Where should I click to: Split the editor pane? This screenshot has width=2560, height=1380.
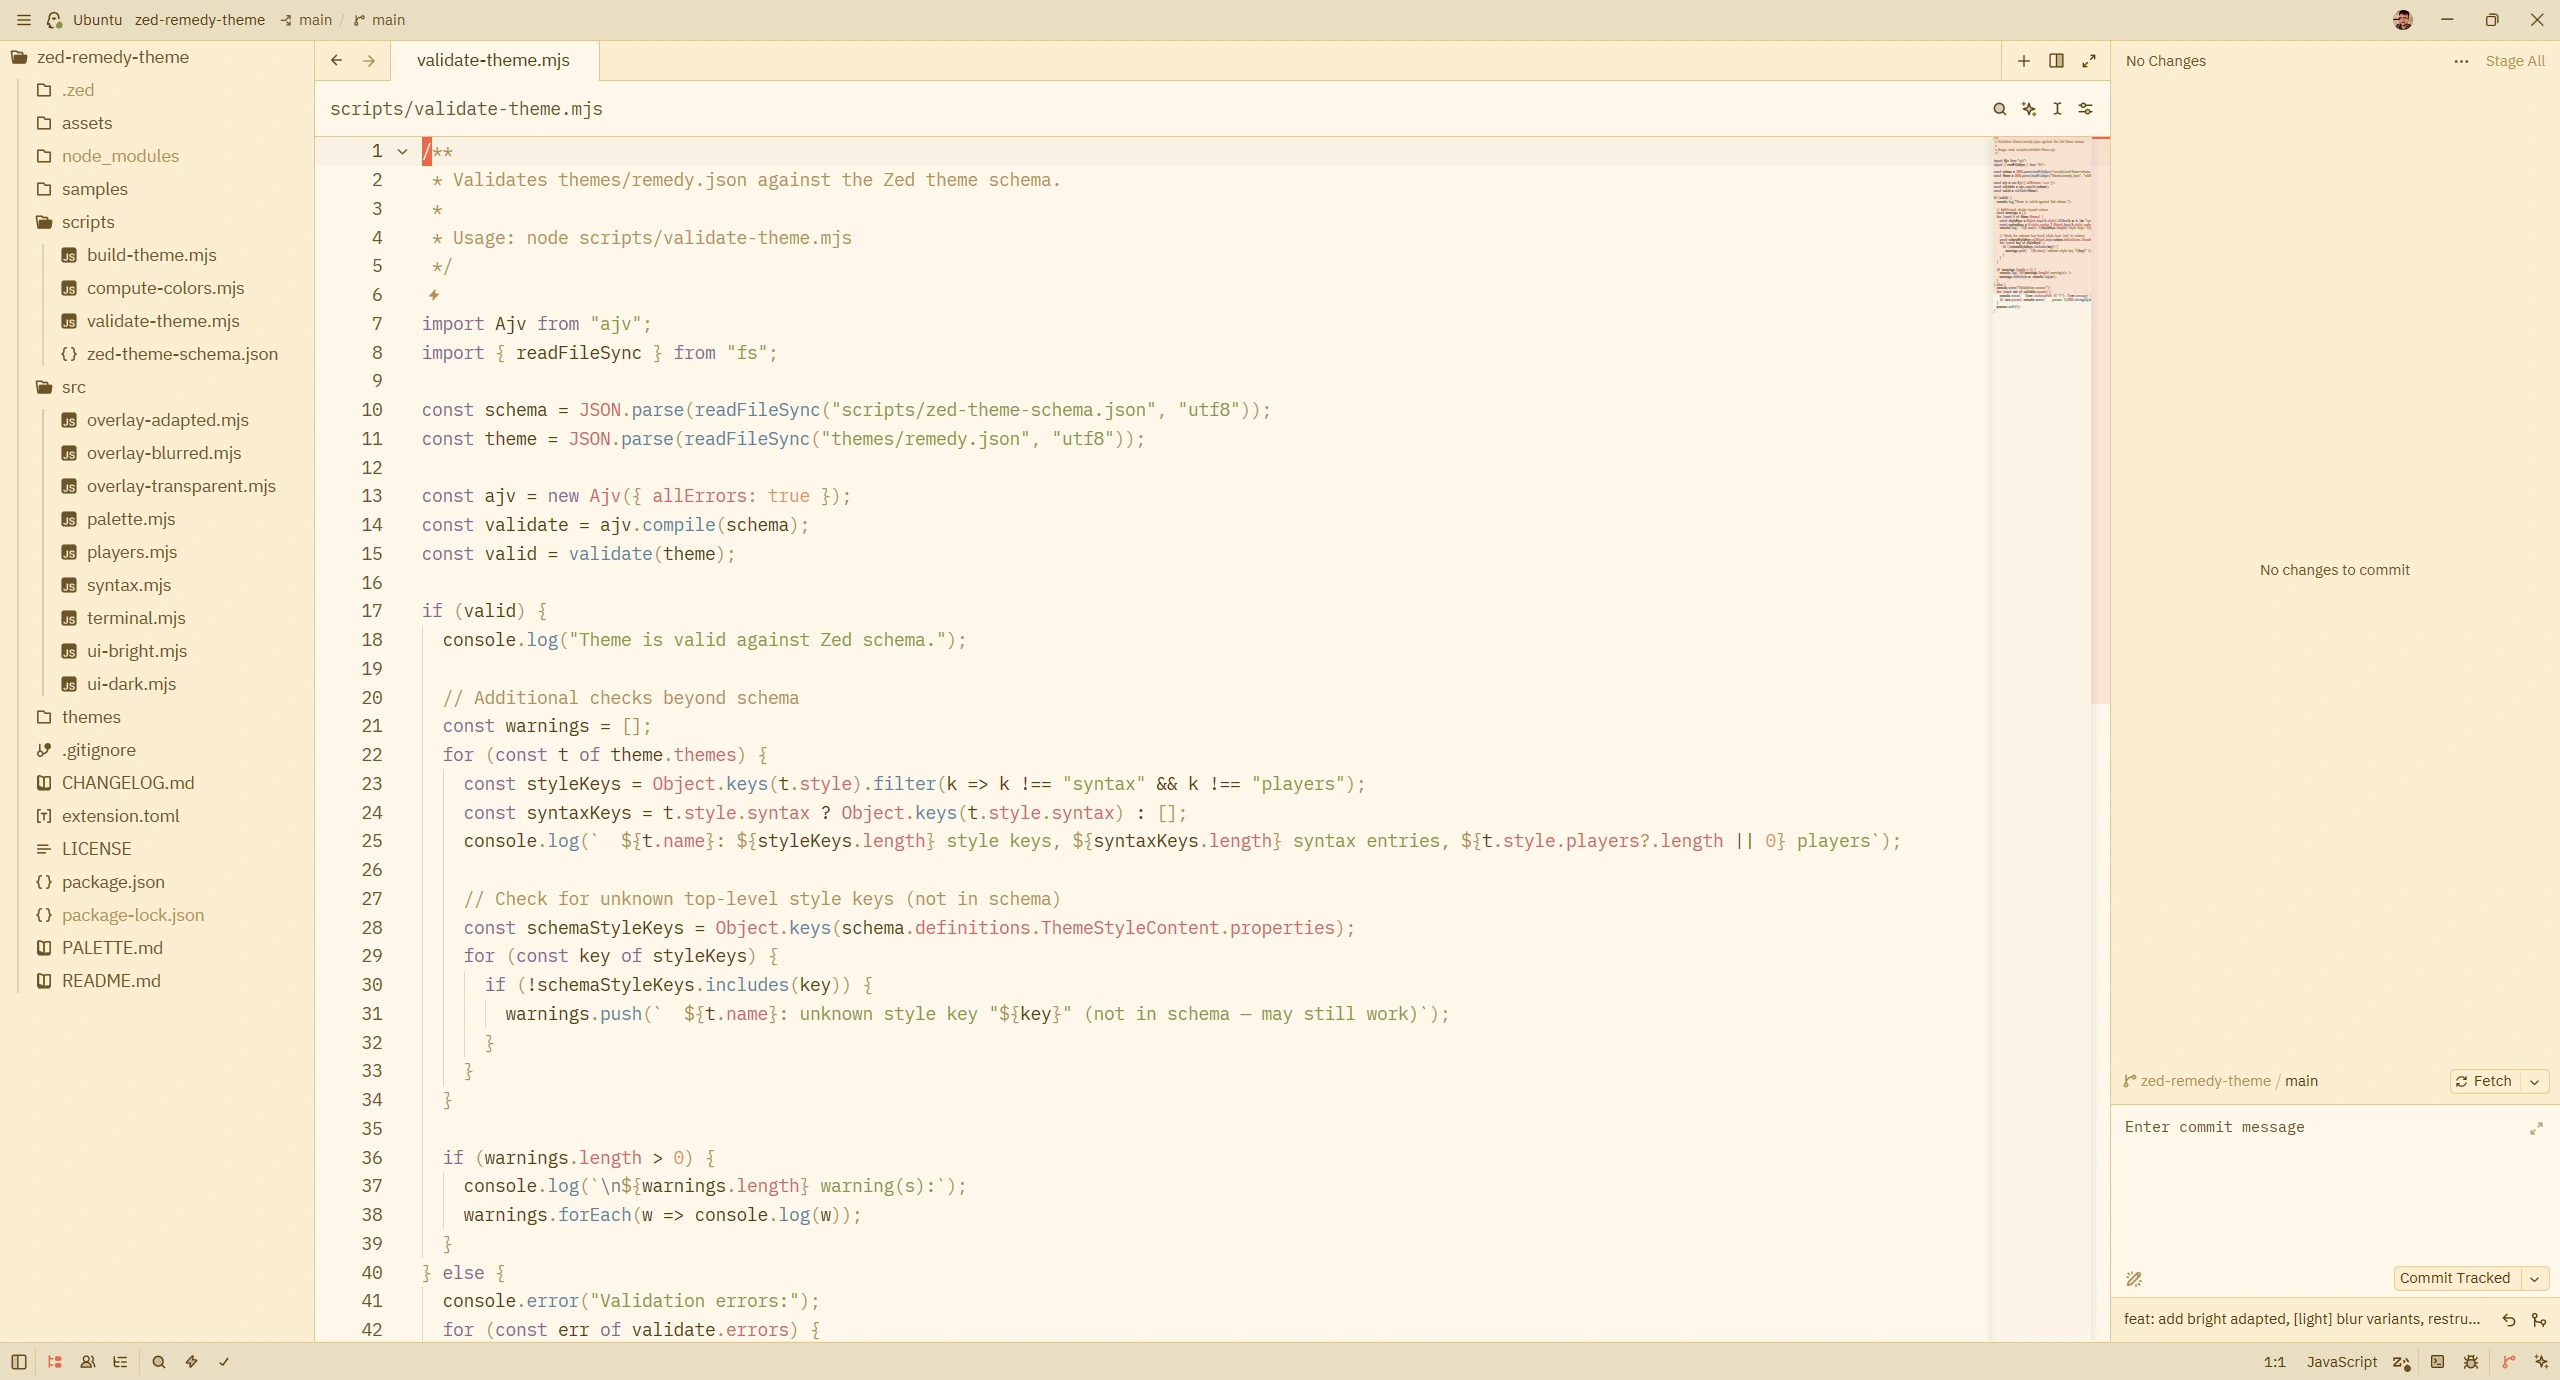(x=2056, y=61)
